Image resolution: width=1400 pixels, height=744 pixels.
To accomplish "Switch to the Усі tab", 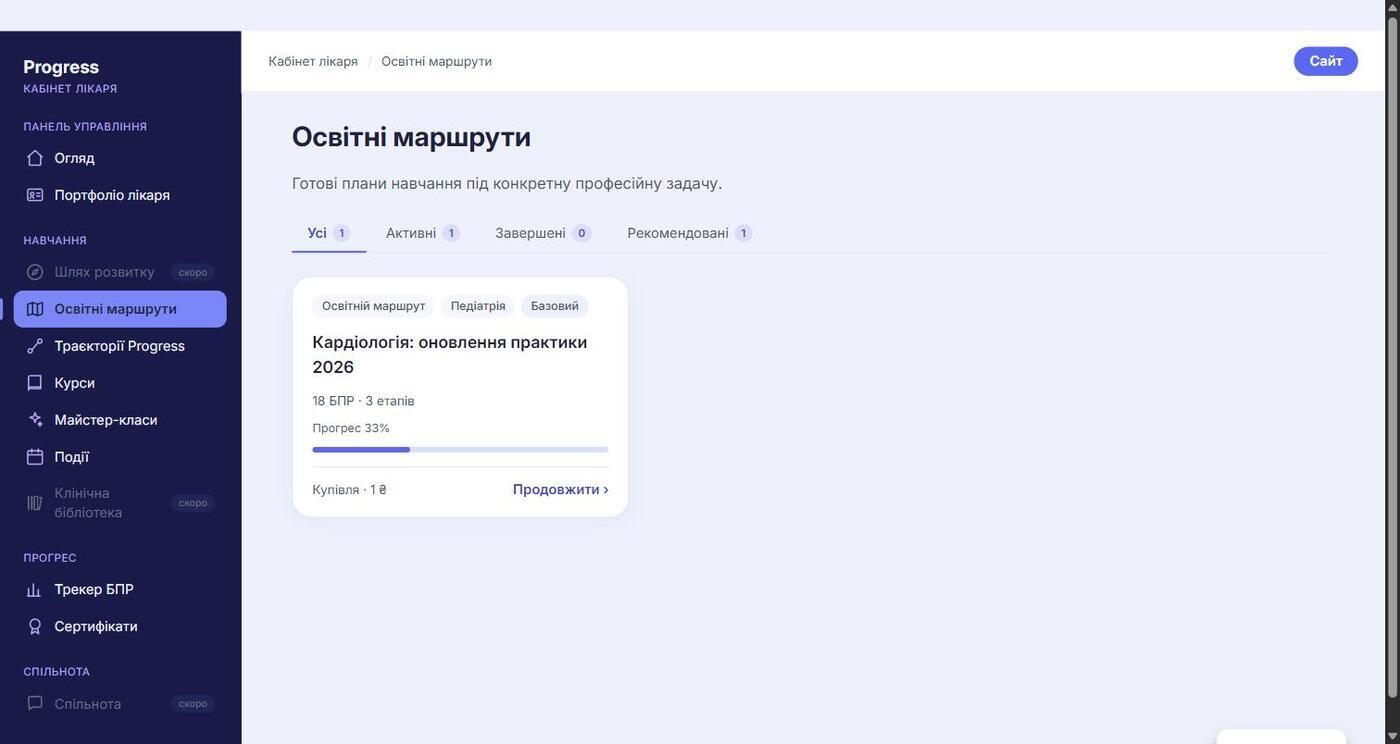I will (329, 233).
